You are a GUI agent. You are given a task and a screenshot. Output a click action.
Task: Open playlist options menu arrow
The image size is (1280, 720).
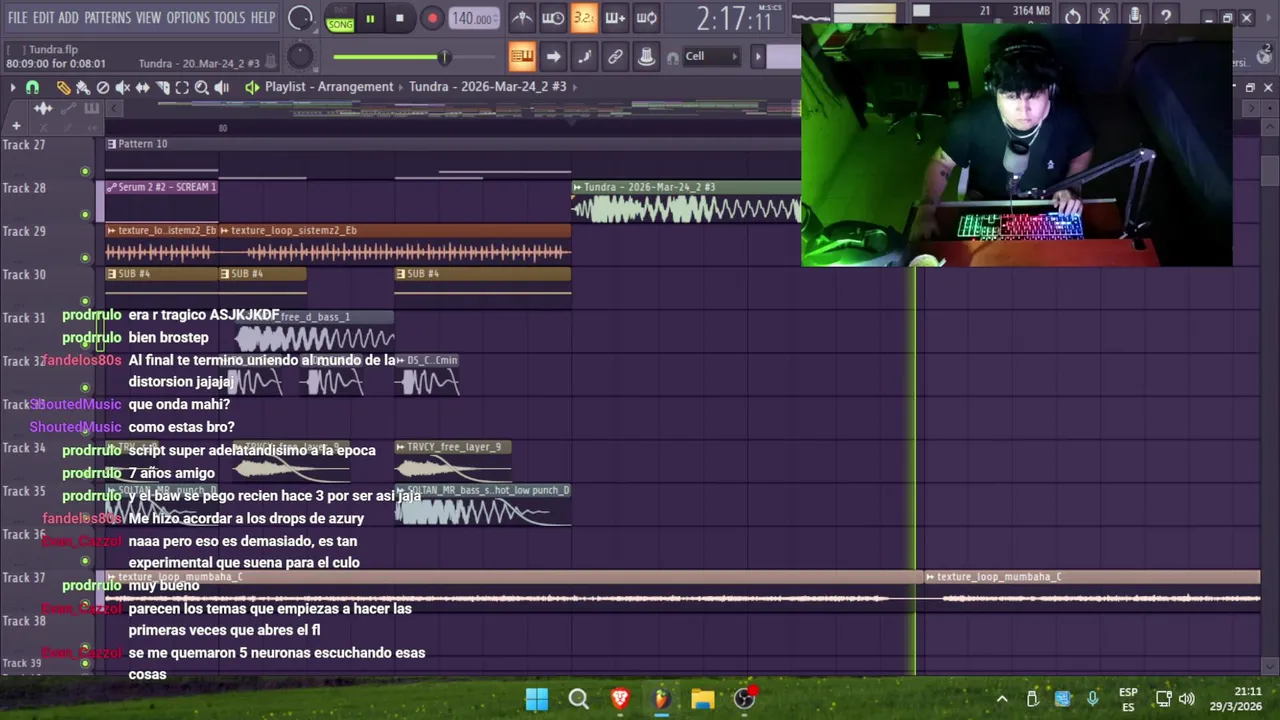12,87
